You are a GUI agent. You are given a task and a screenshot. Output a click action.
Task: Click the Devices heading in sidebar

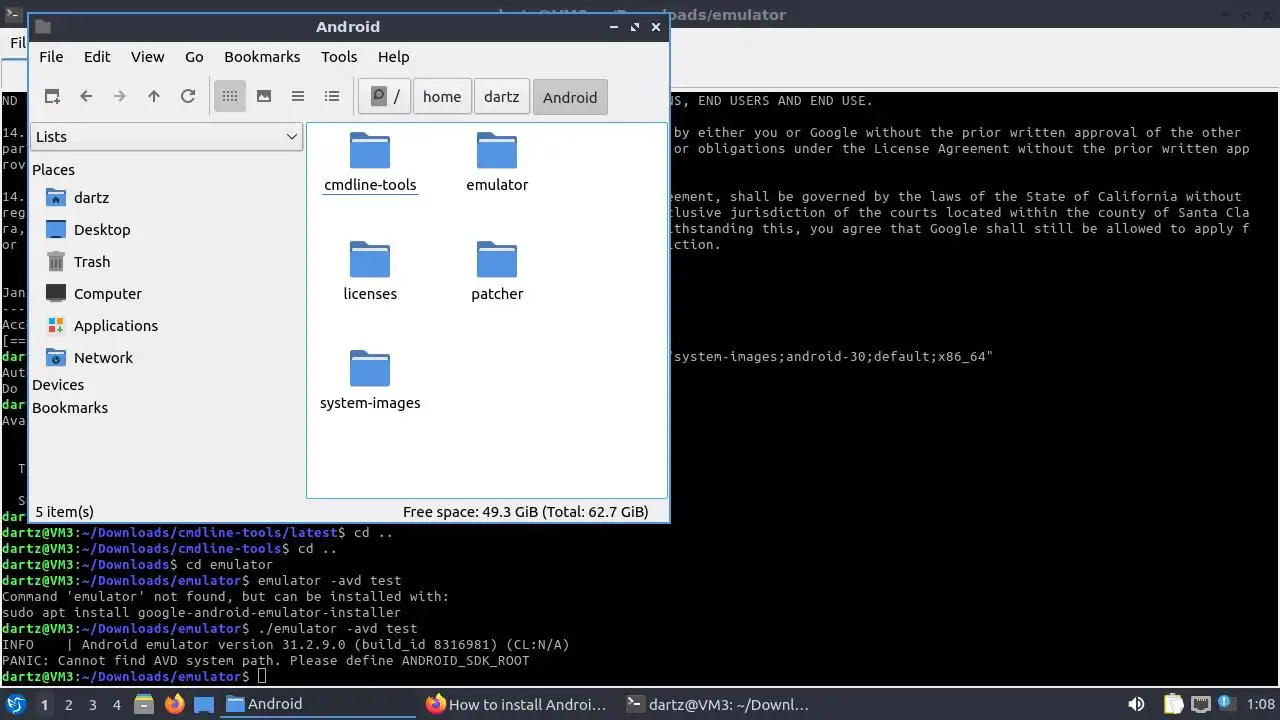click(x=58, y=385)
